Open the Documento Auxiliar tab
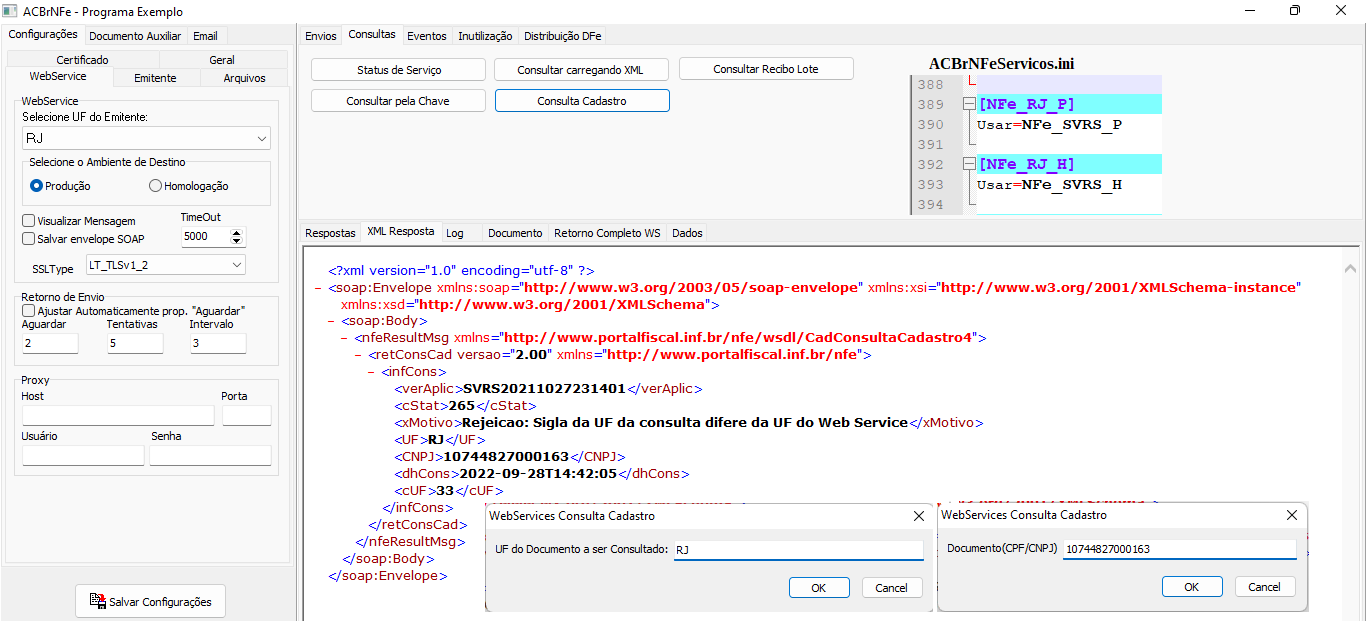The width and height of the screenshot is (1366, 621). click(x=135, y=36)
